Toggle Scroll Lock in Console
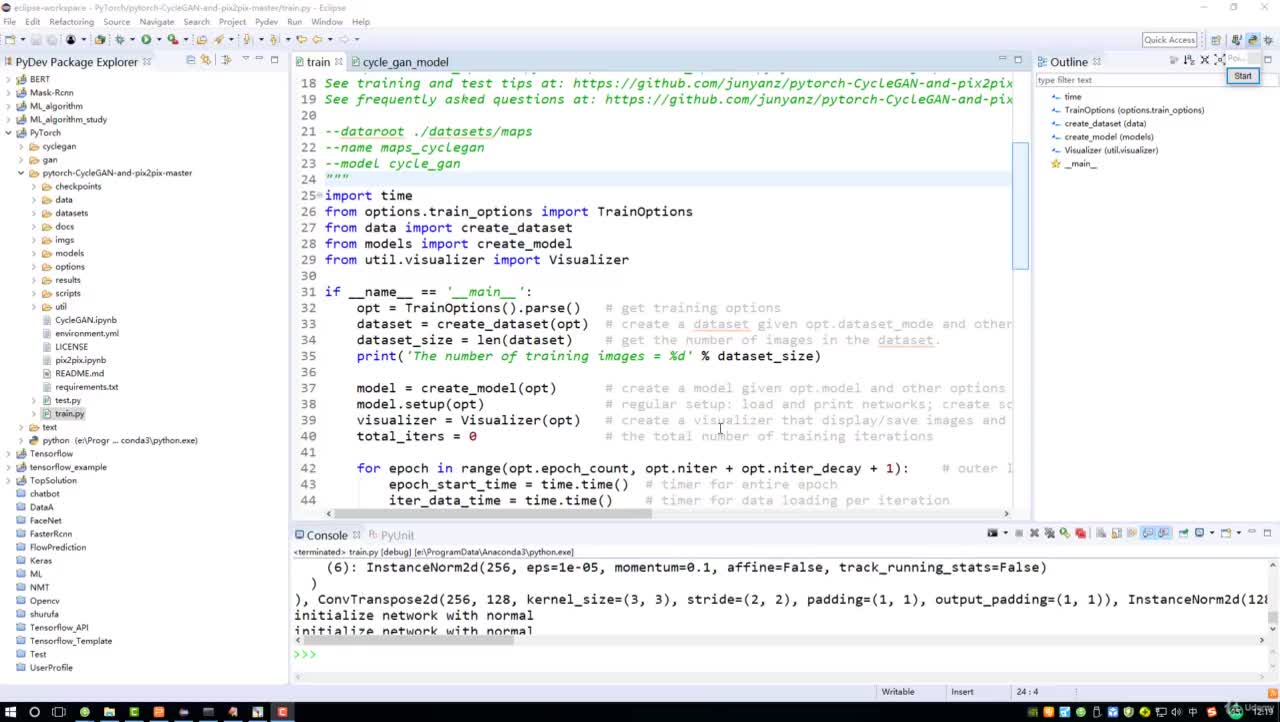 pyautogui.click(x=1116, y=533)
